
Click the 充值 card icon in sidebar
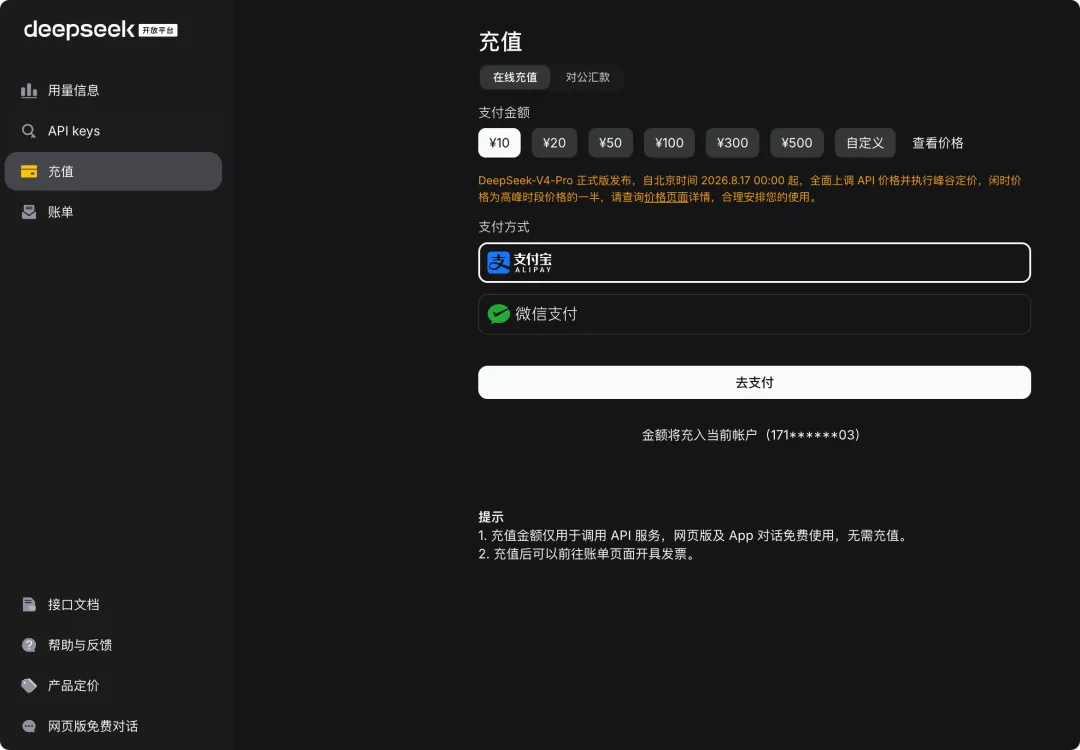[29, 171]
